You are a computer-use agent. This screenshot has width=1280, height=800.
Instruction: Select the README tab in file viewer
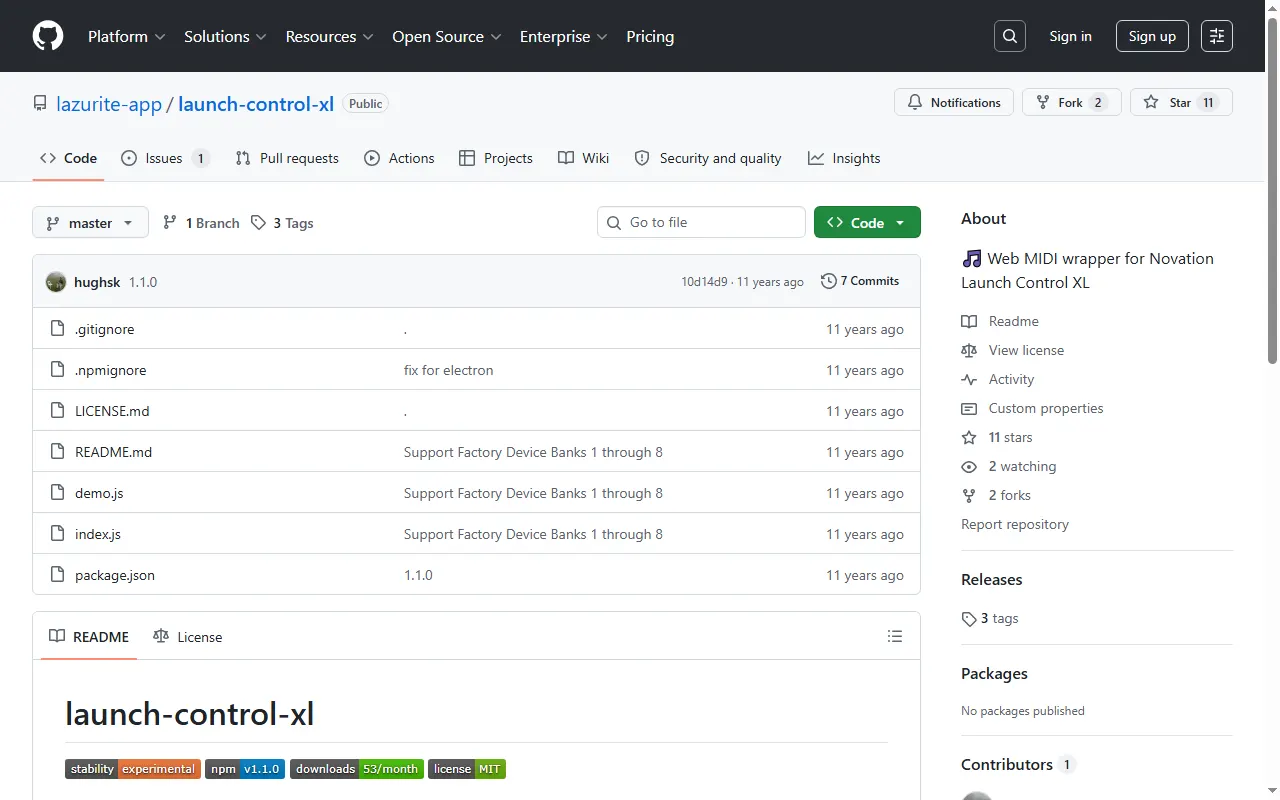pyautogui.click(x=89, y=636)
